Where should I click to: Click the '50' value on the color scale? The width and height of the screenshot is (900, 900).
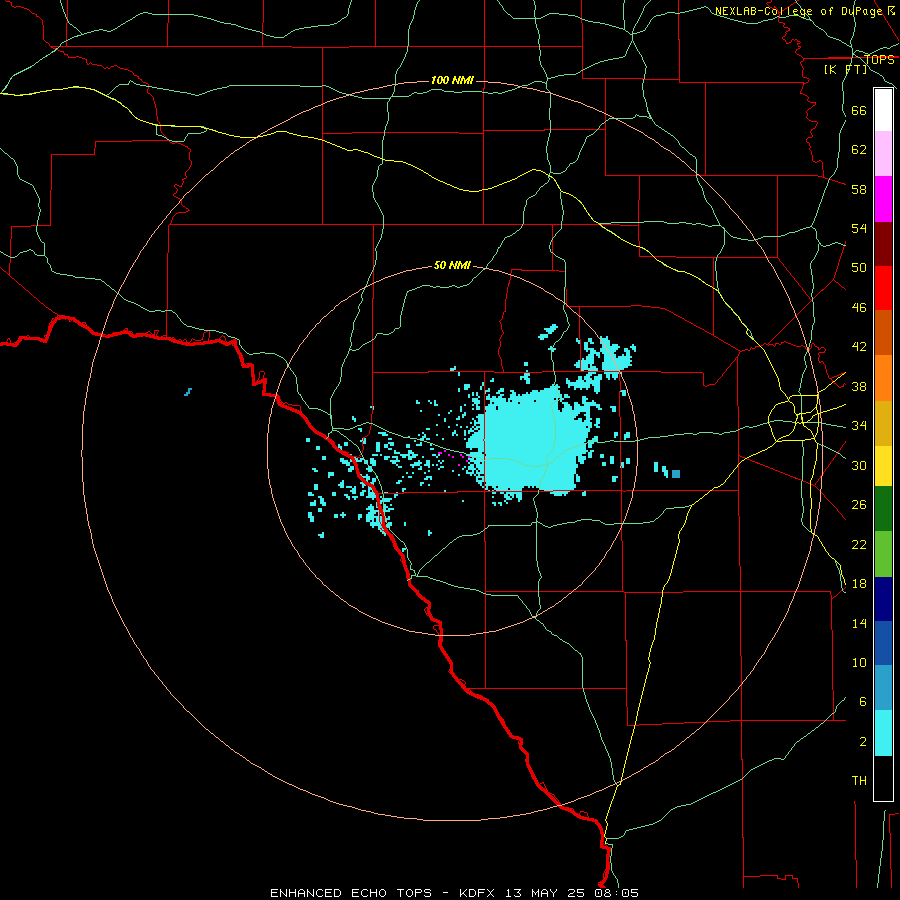click(x=859, y=267)
